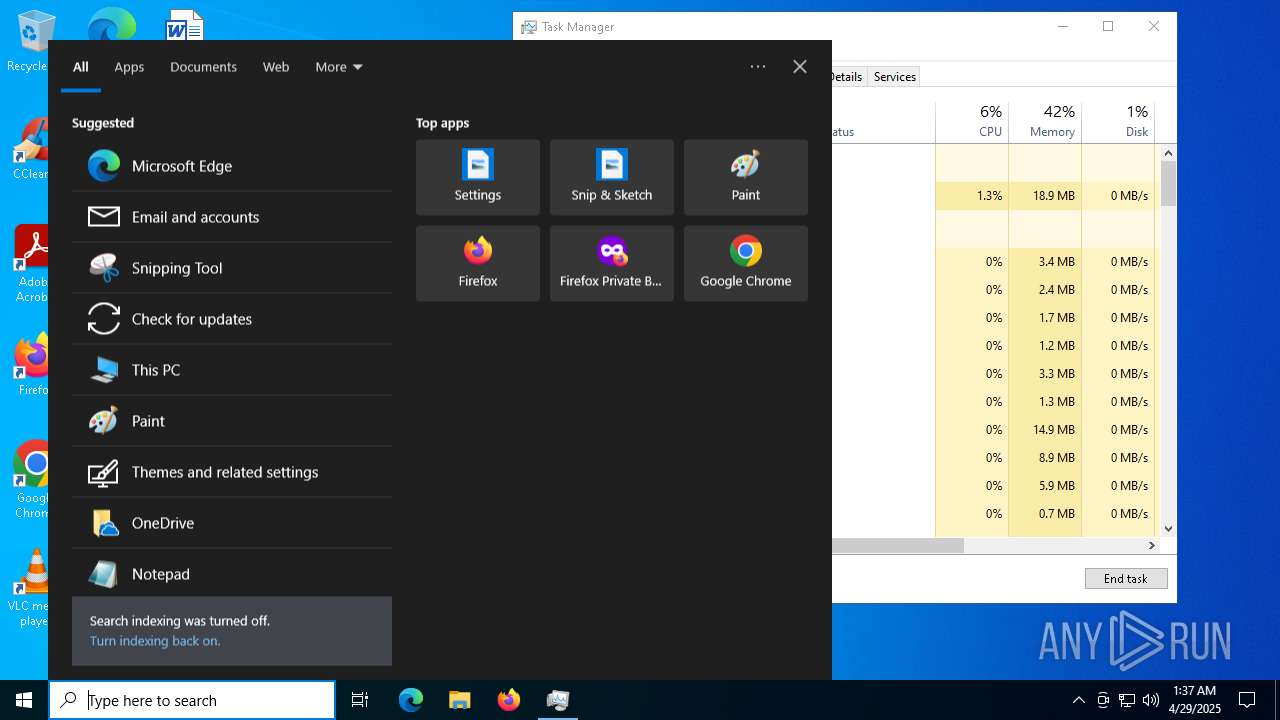Switch to the Documents search tab
This screenshot has width=1280, height=720.
tap(203, 67)
